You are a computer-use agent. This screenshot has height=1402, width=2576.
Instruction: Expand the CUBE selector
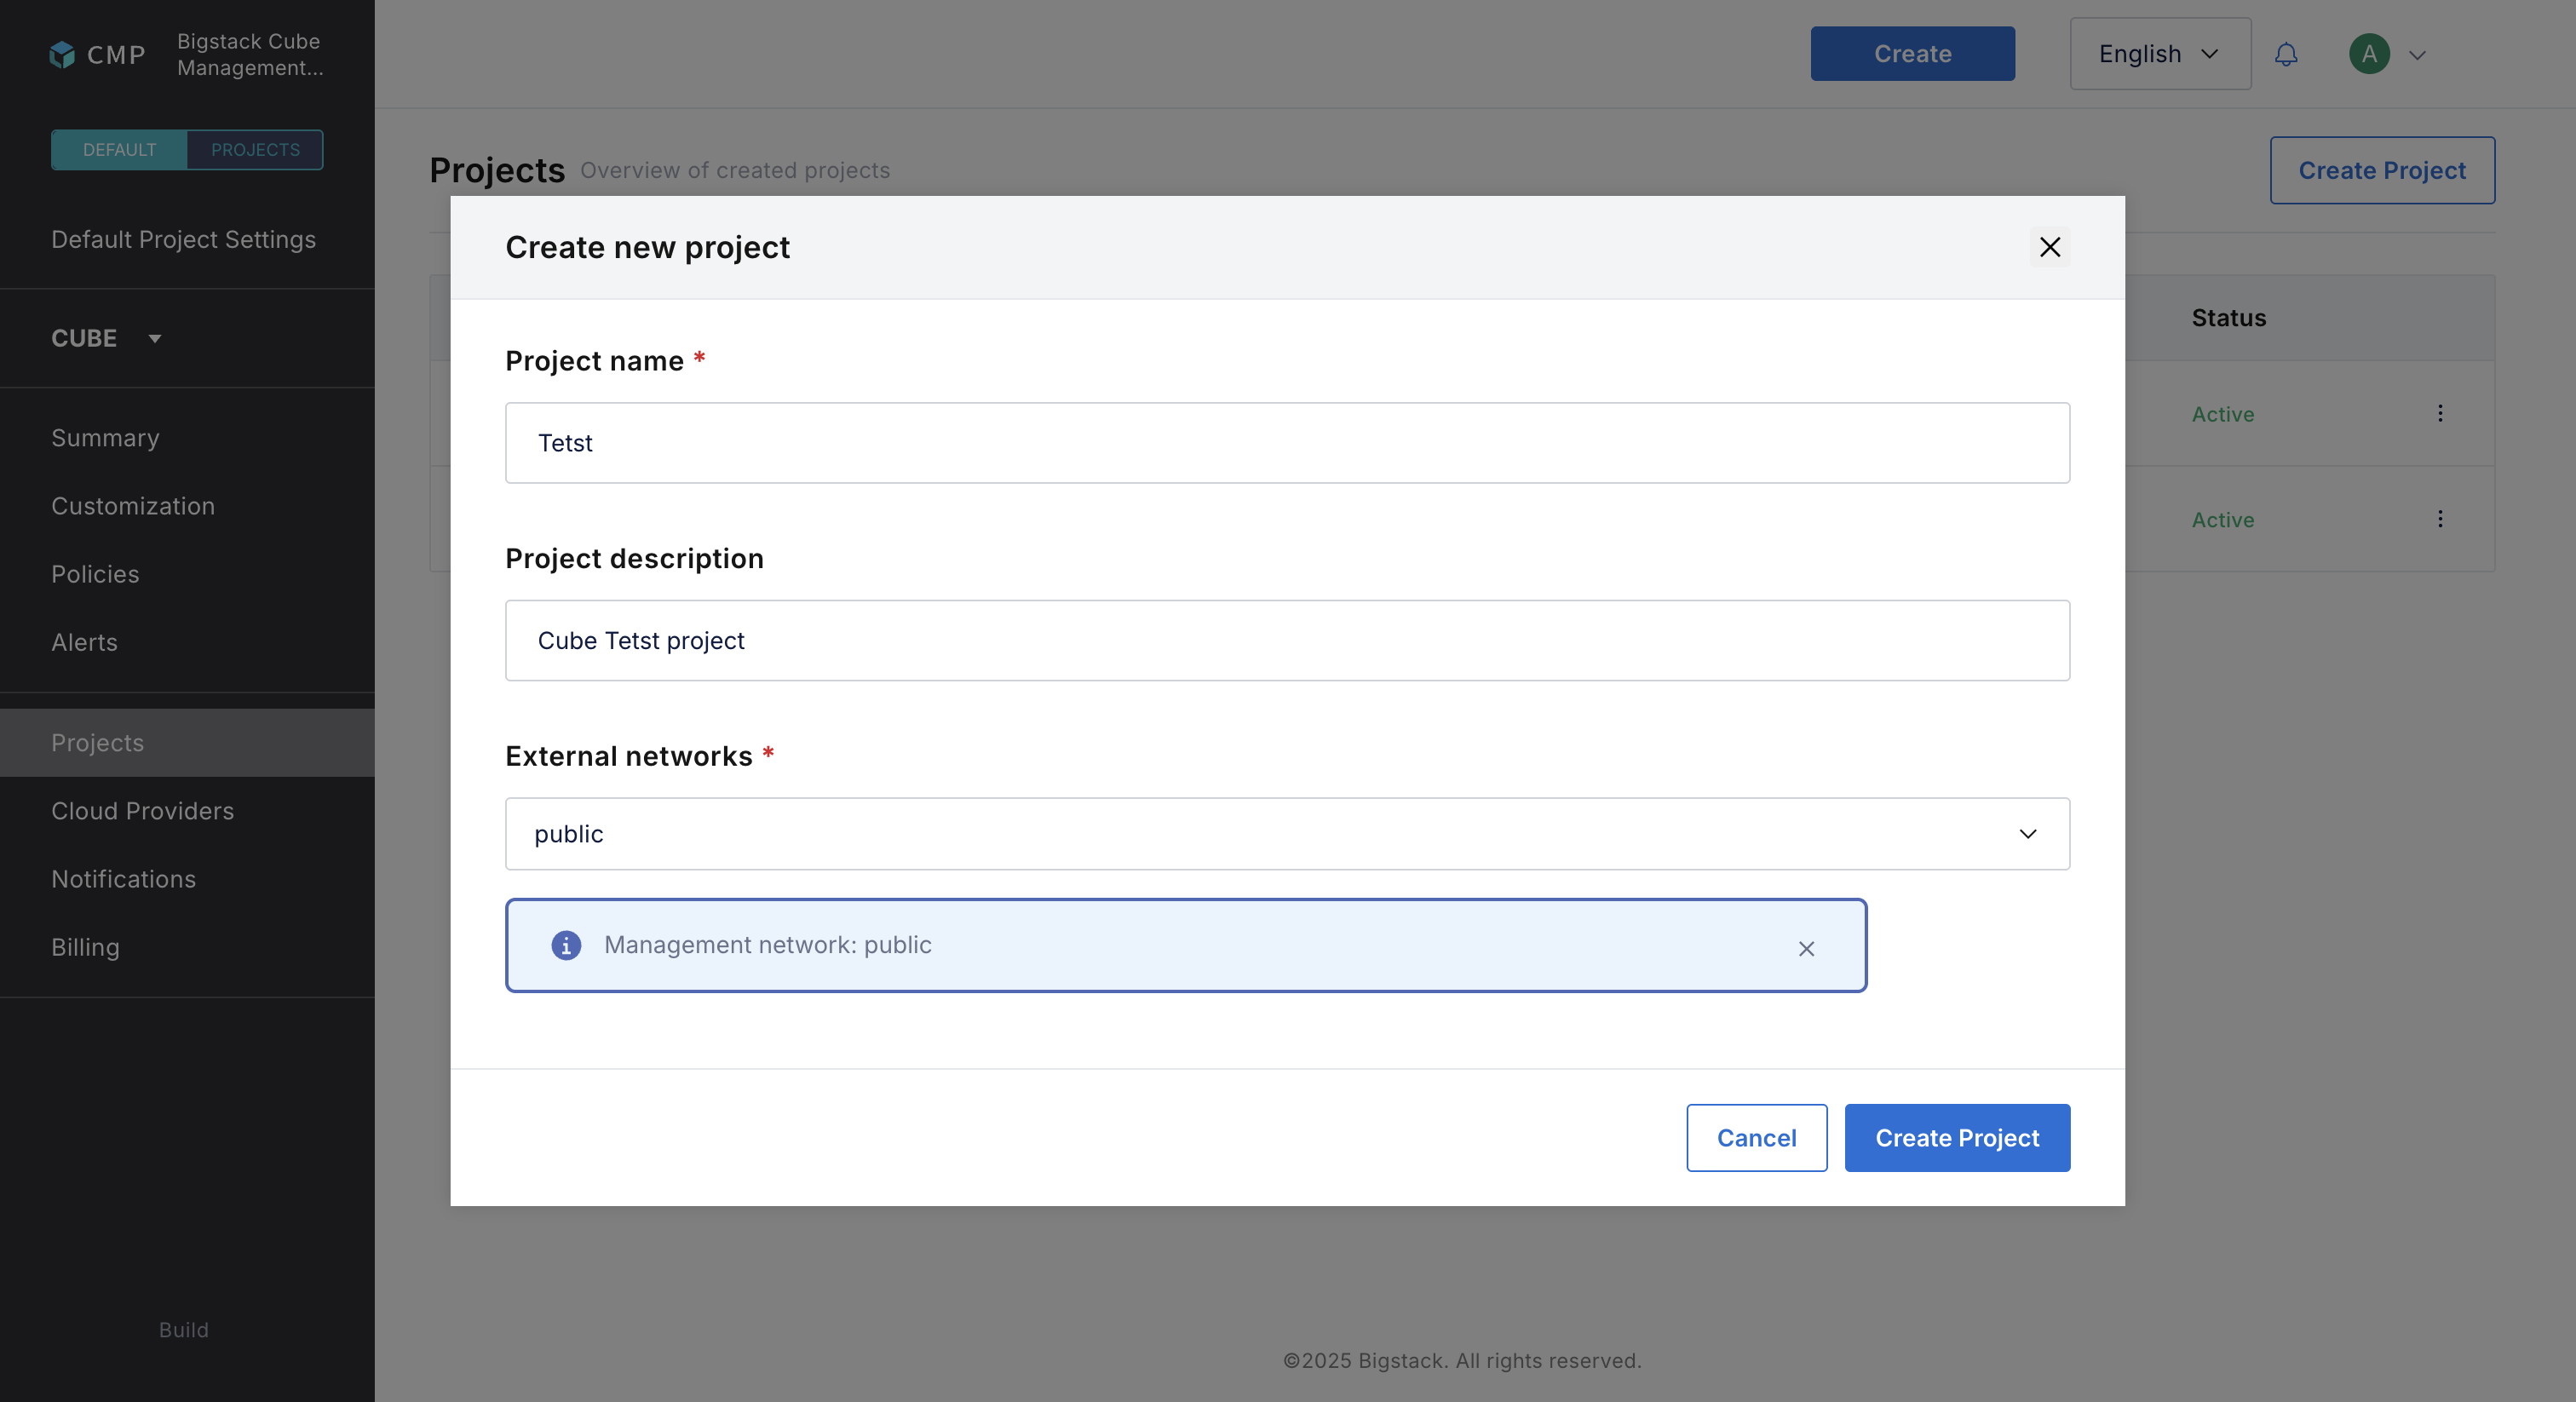106,338
